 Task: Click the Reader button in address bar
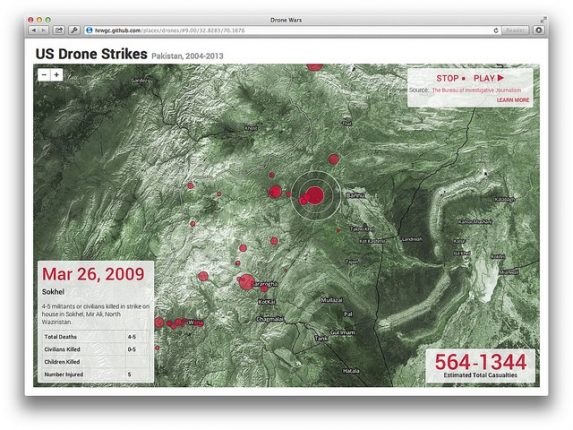click(x=515, y=30)
